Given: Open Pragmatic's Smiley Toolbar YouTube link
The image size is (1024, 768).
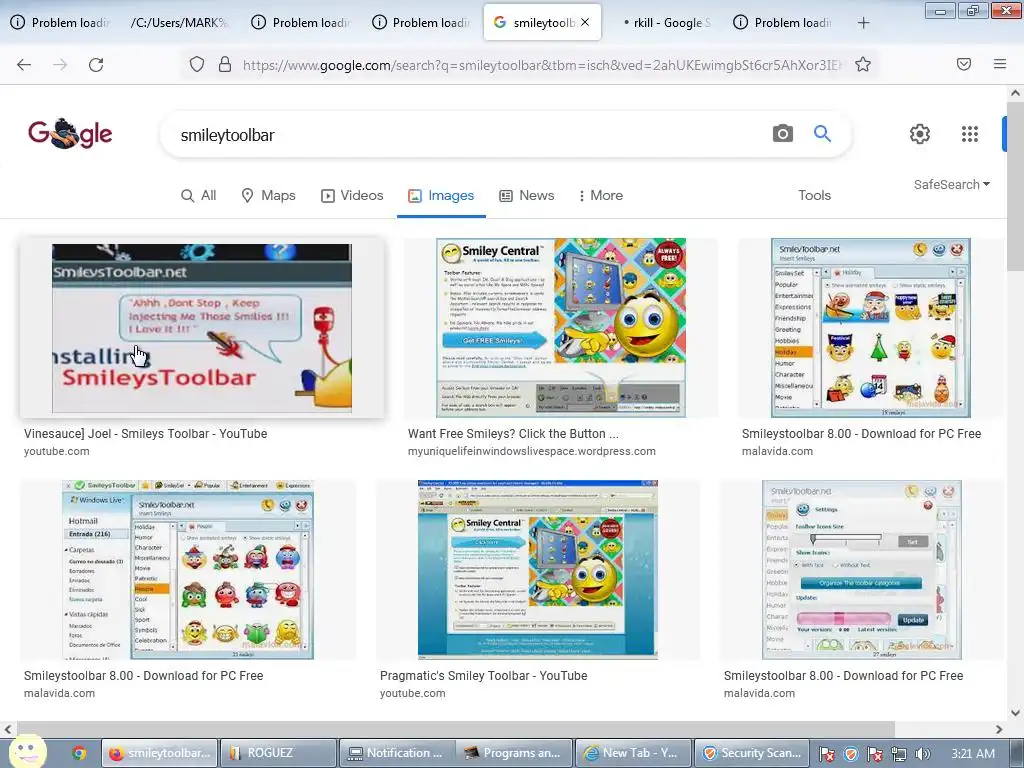Looking at the screenshot, I should [x=483, y=676].
